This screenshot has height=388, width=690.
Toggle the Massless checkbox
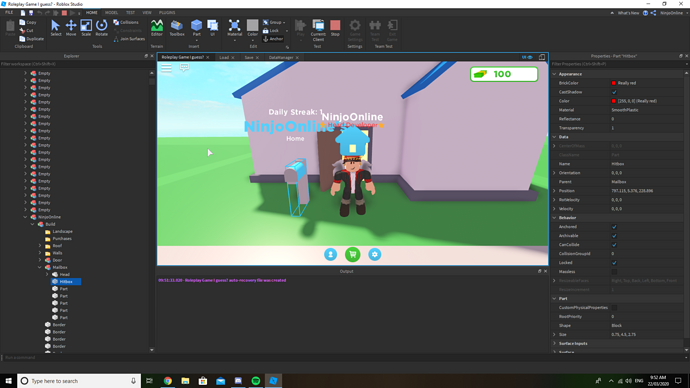pyautogui.click(x=614, y=271)
